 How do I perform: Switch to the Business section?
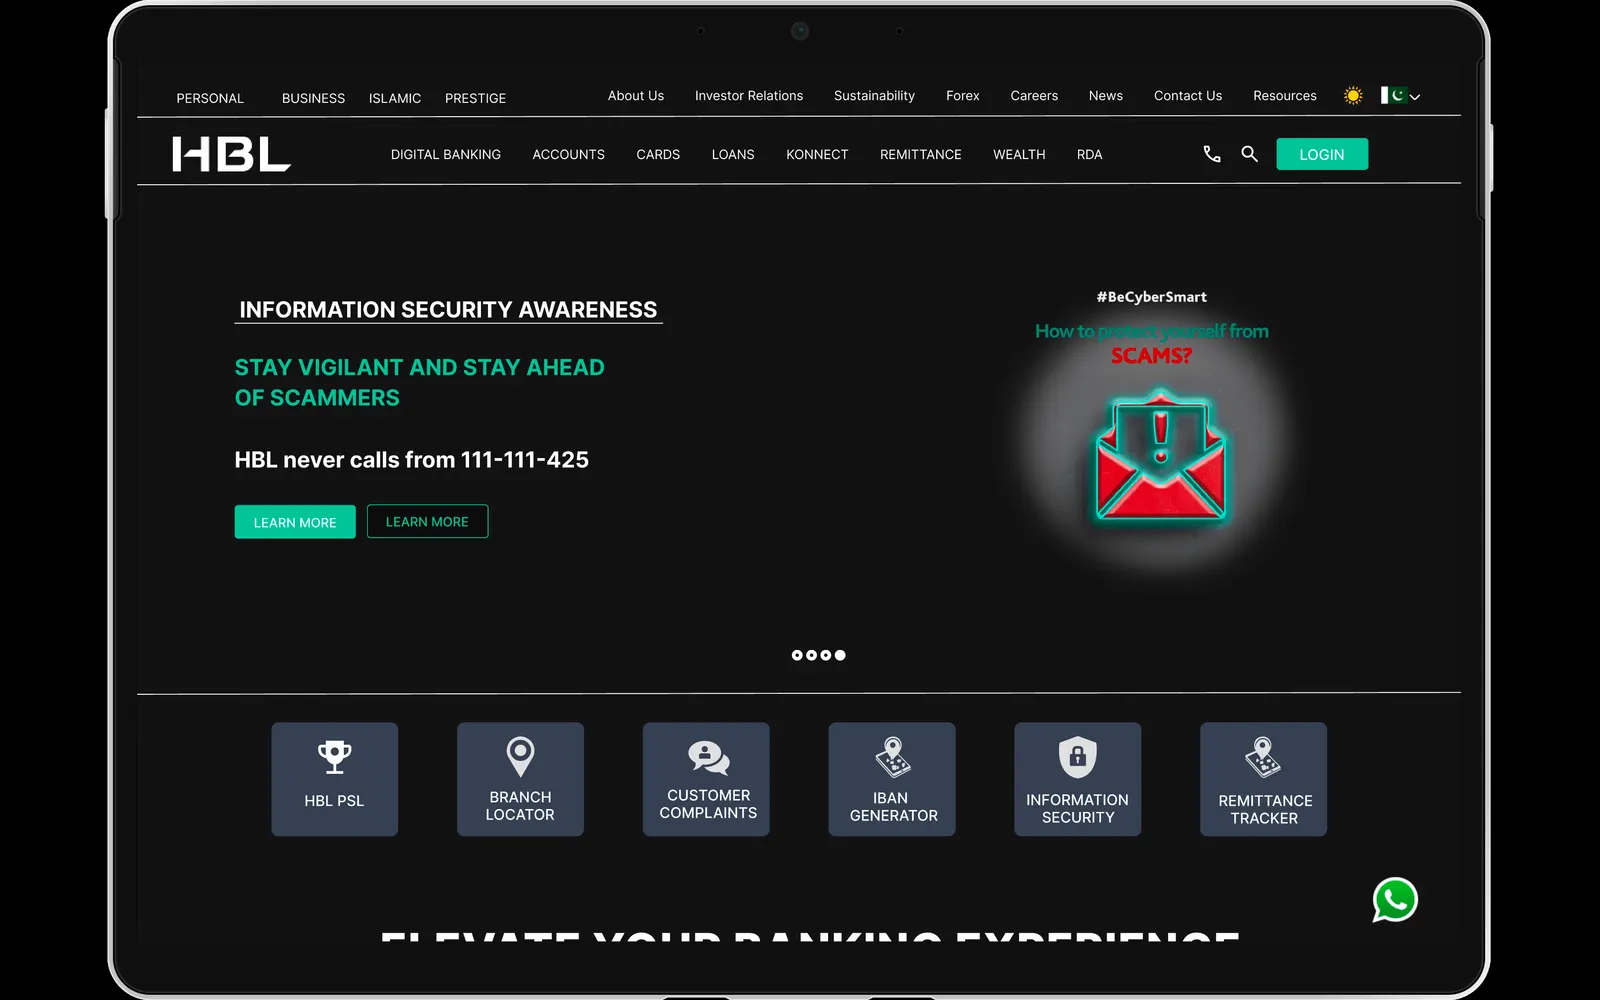[x=313, y=98]
